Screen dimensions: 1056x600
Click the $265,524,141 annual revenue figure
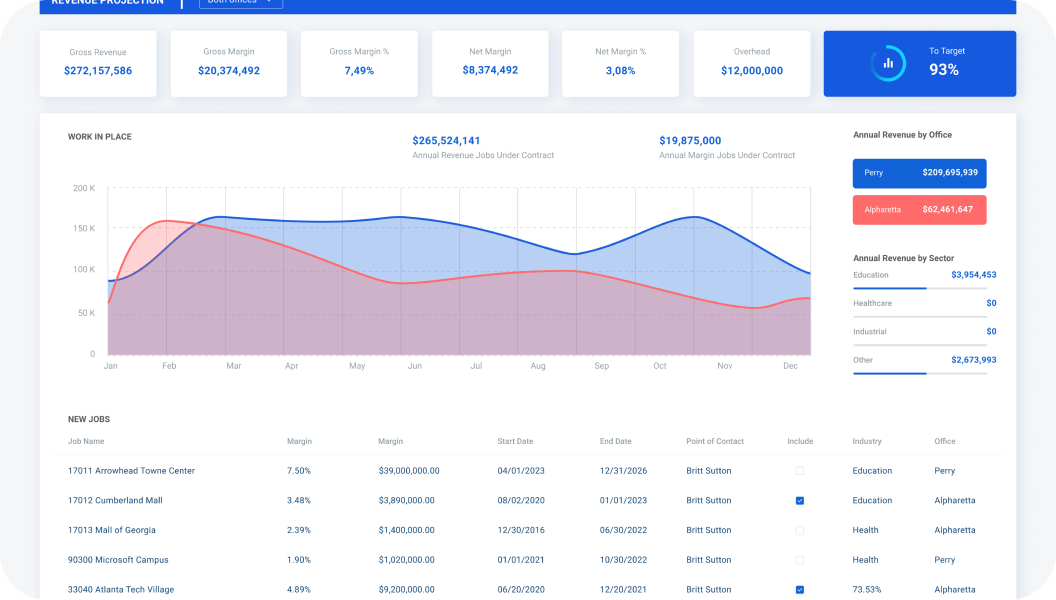pyautogui.click(x=446, y=141)
